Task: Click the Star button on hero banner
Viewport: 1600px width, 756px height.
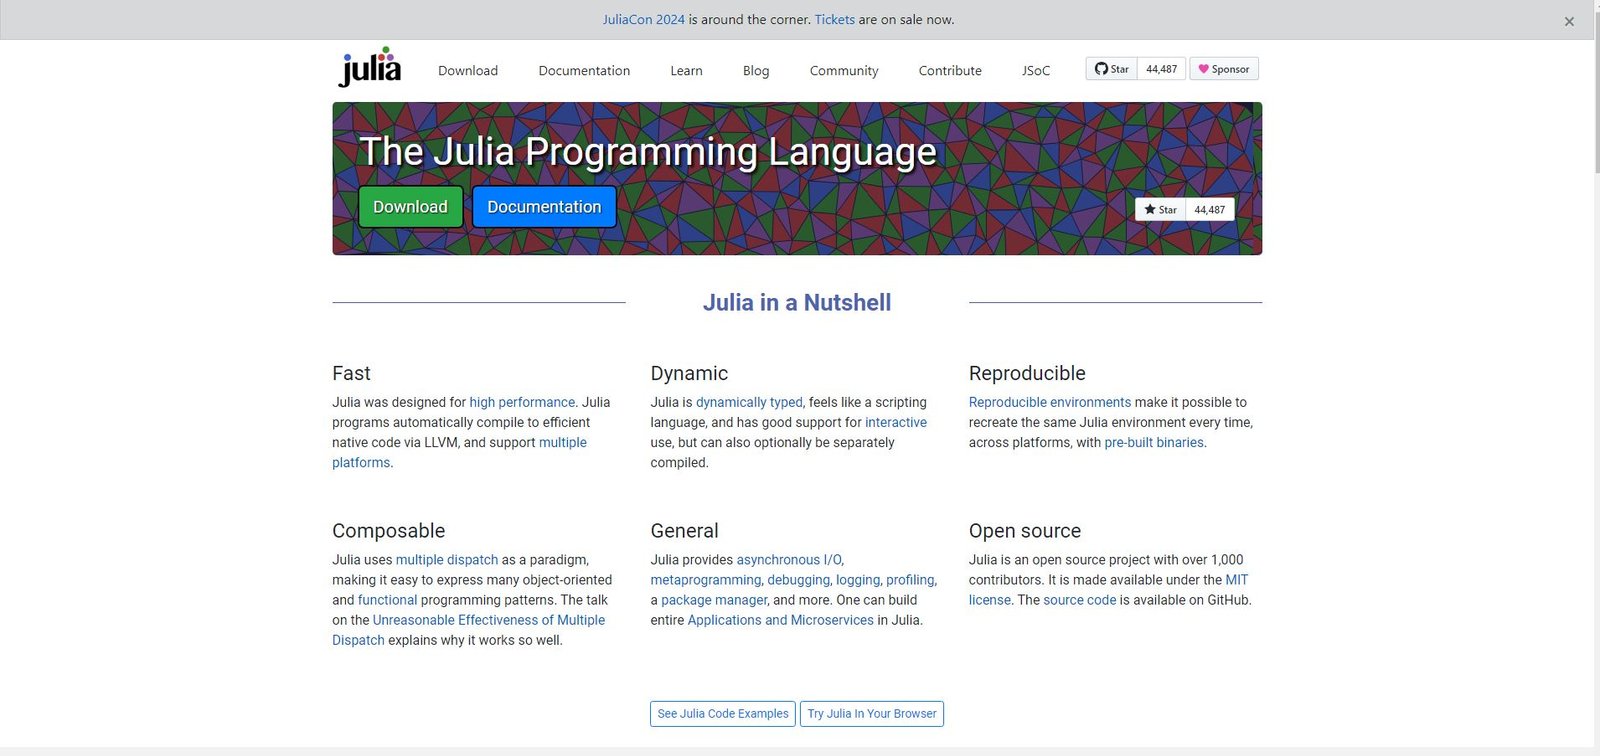Action: click(1160, 209)
